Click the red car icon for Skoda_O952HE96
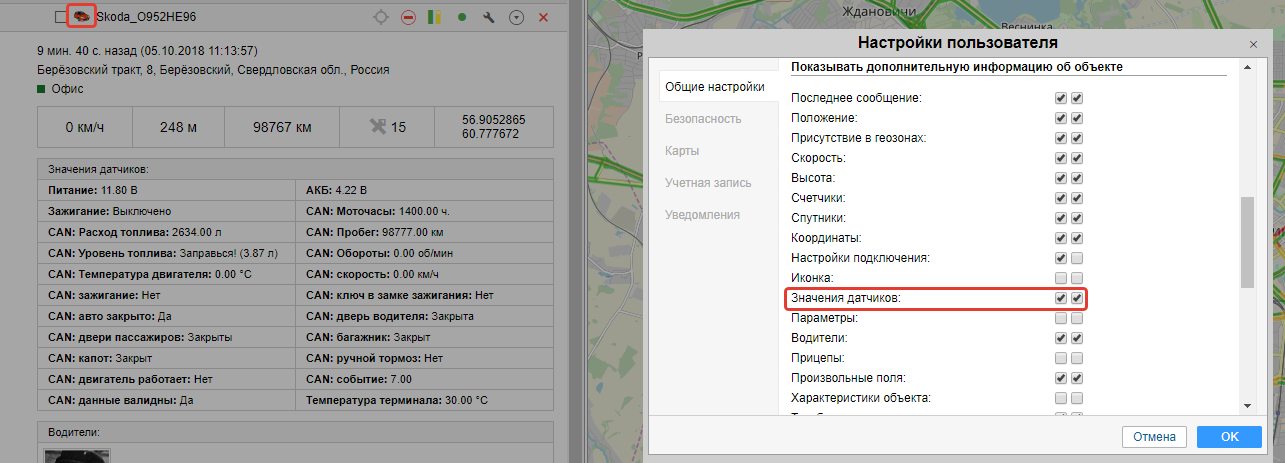This screenshot has height=463, width=1285. point(81,17)
